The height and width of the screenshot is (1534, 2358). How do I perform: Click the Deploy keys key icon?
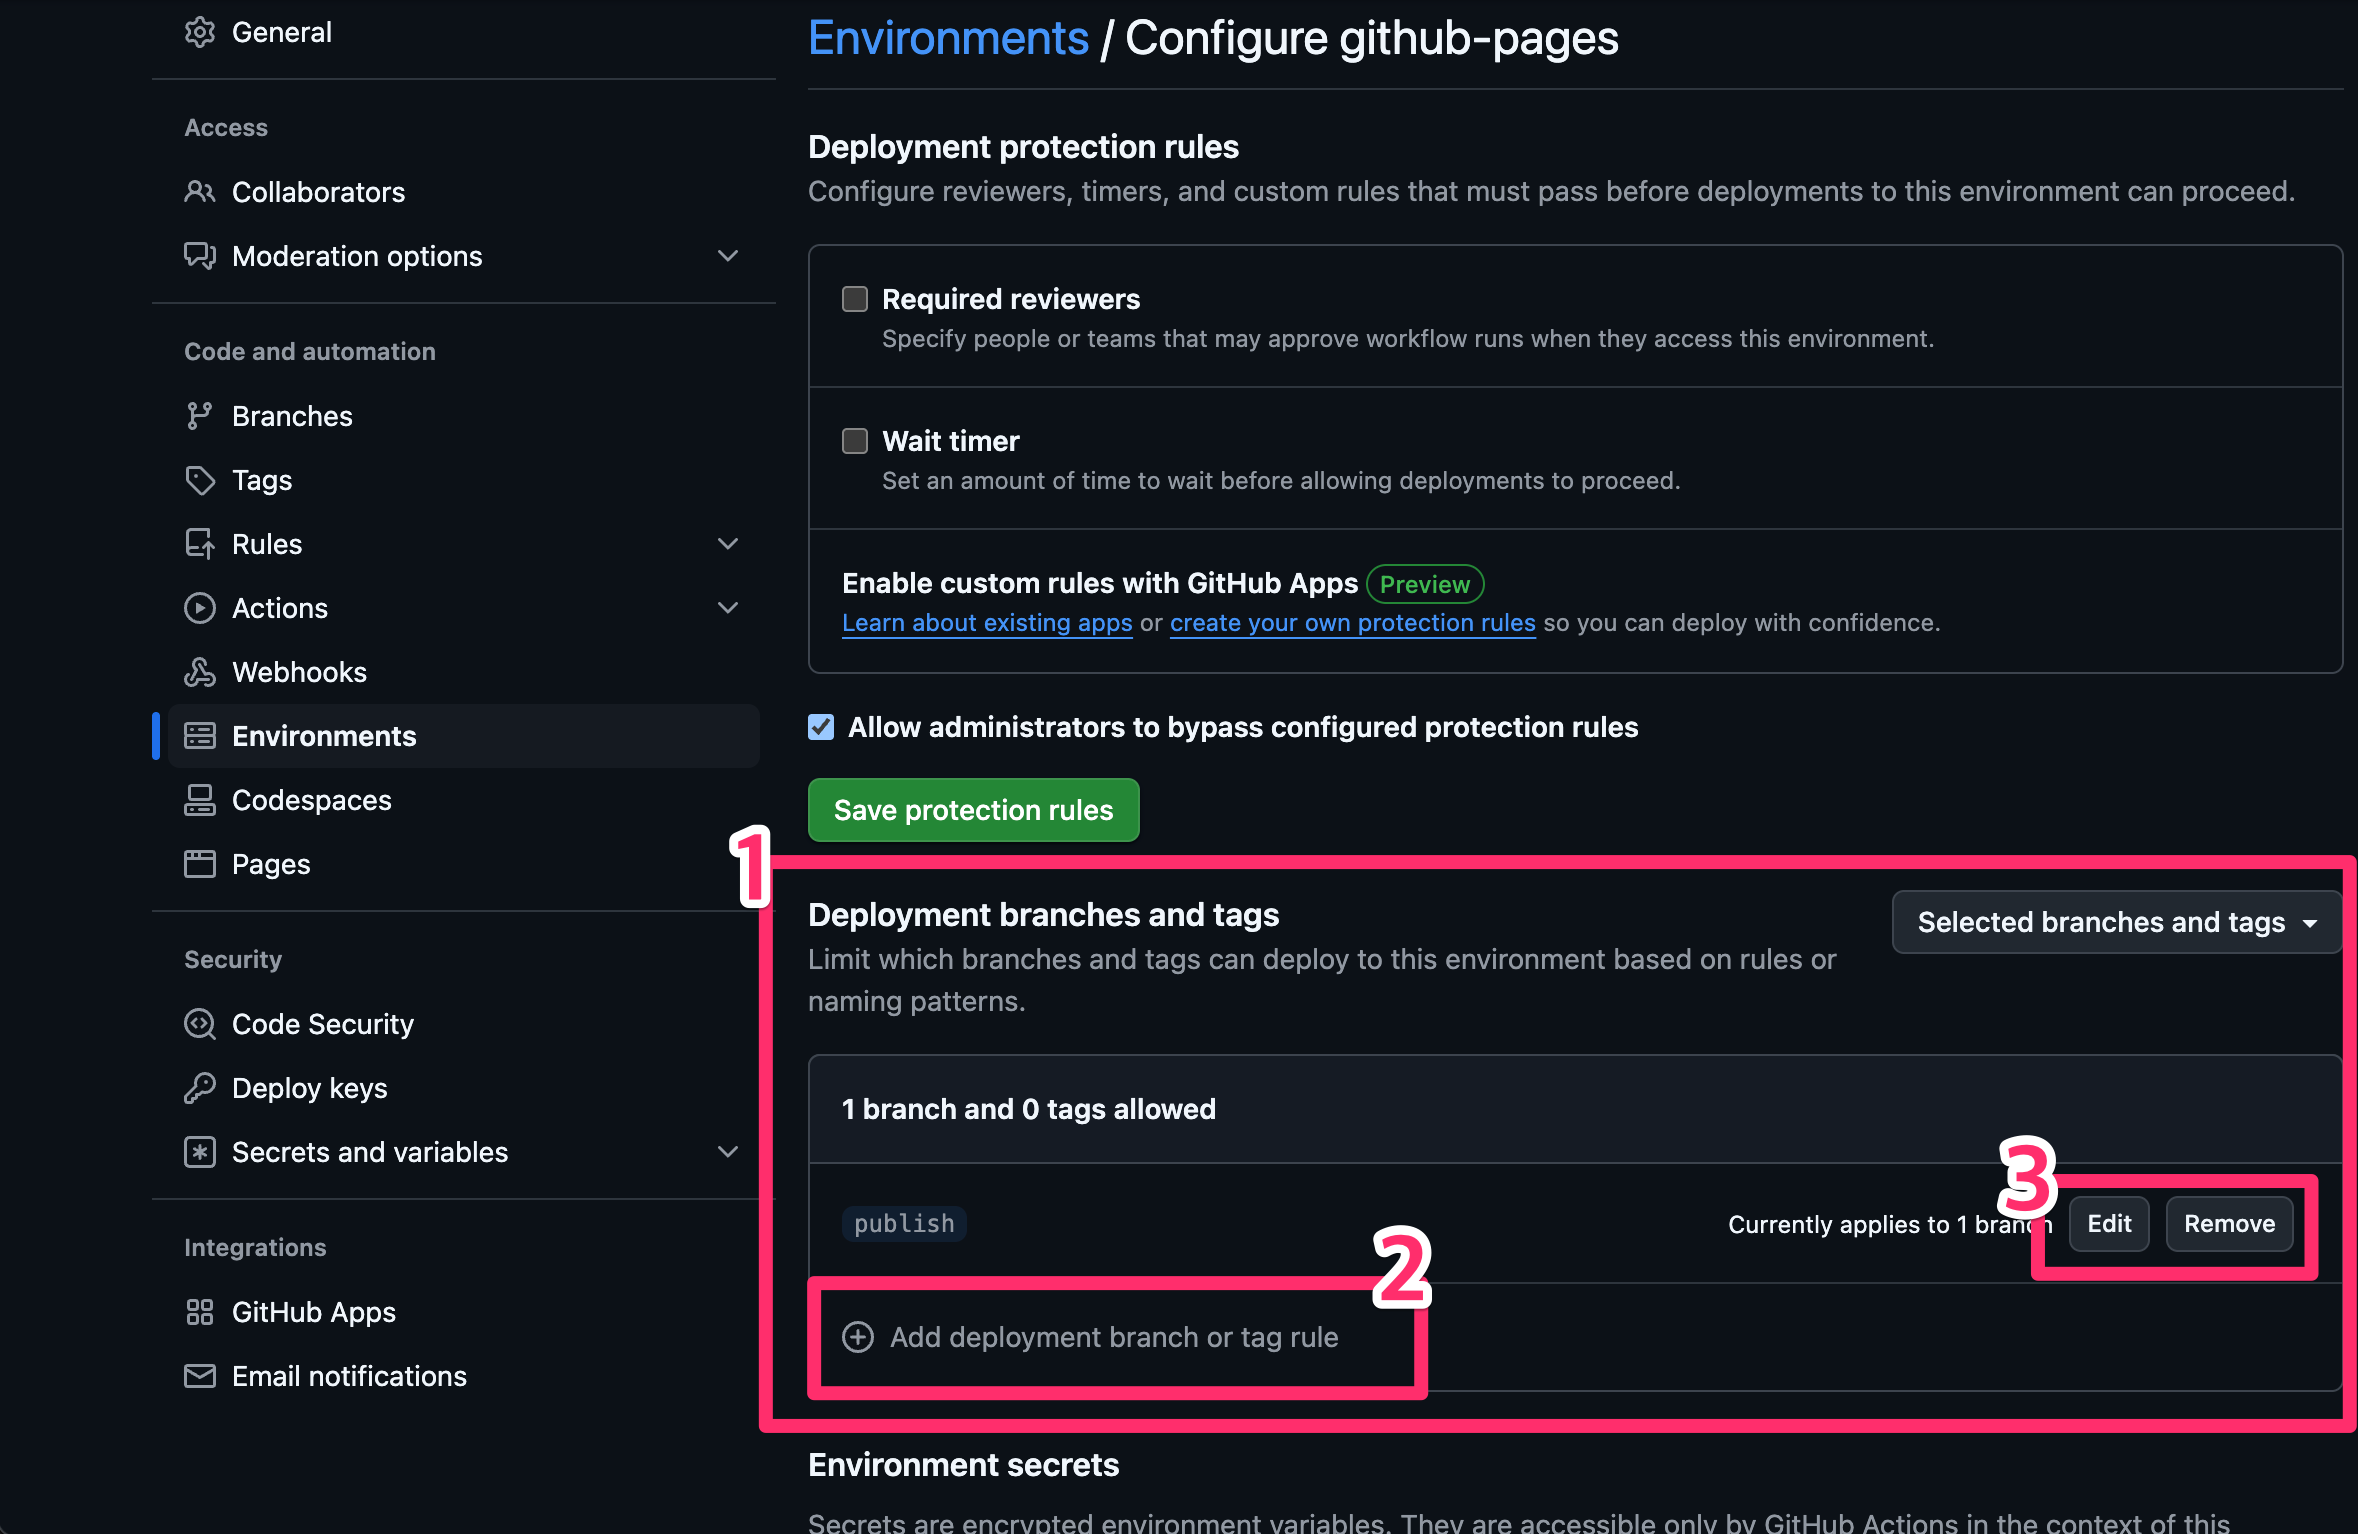pyautogui.click(x=200, y=1088)
